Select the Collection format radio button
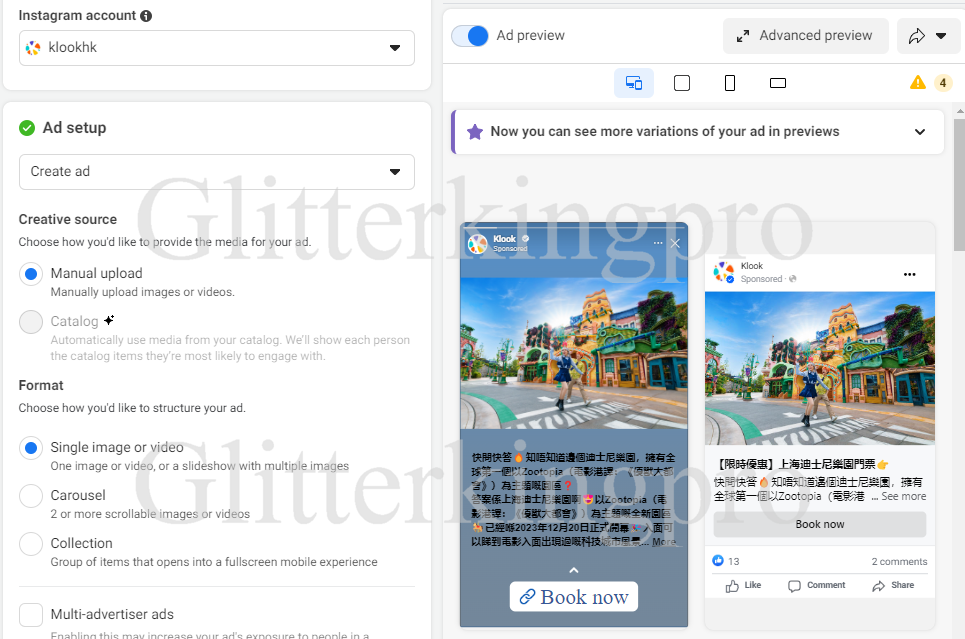This screenshot has height=639, width=965. (x=31, y=544)
